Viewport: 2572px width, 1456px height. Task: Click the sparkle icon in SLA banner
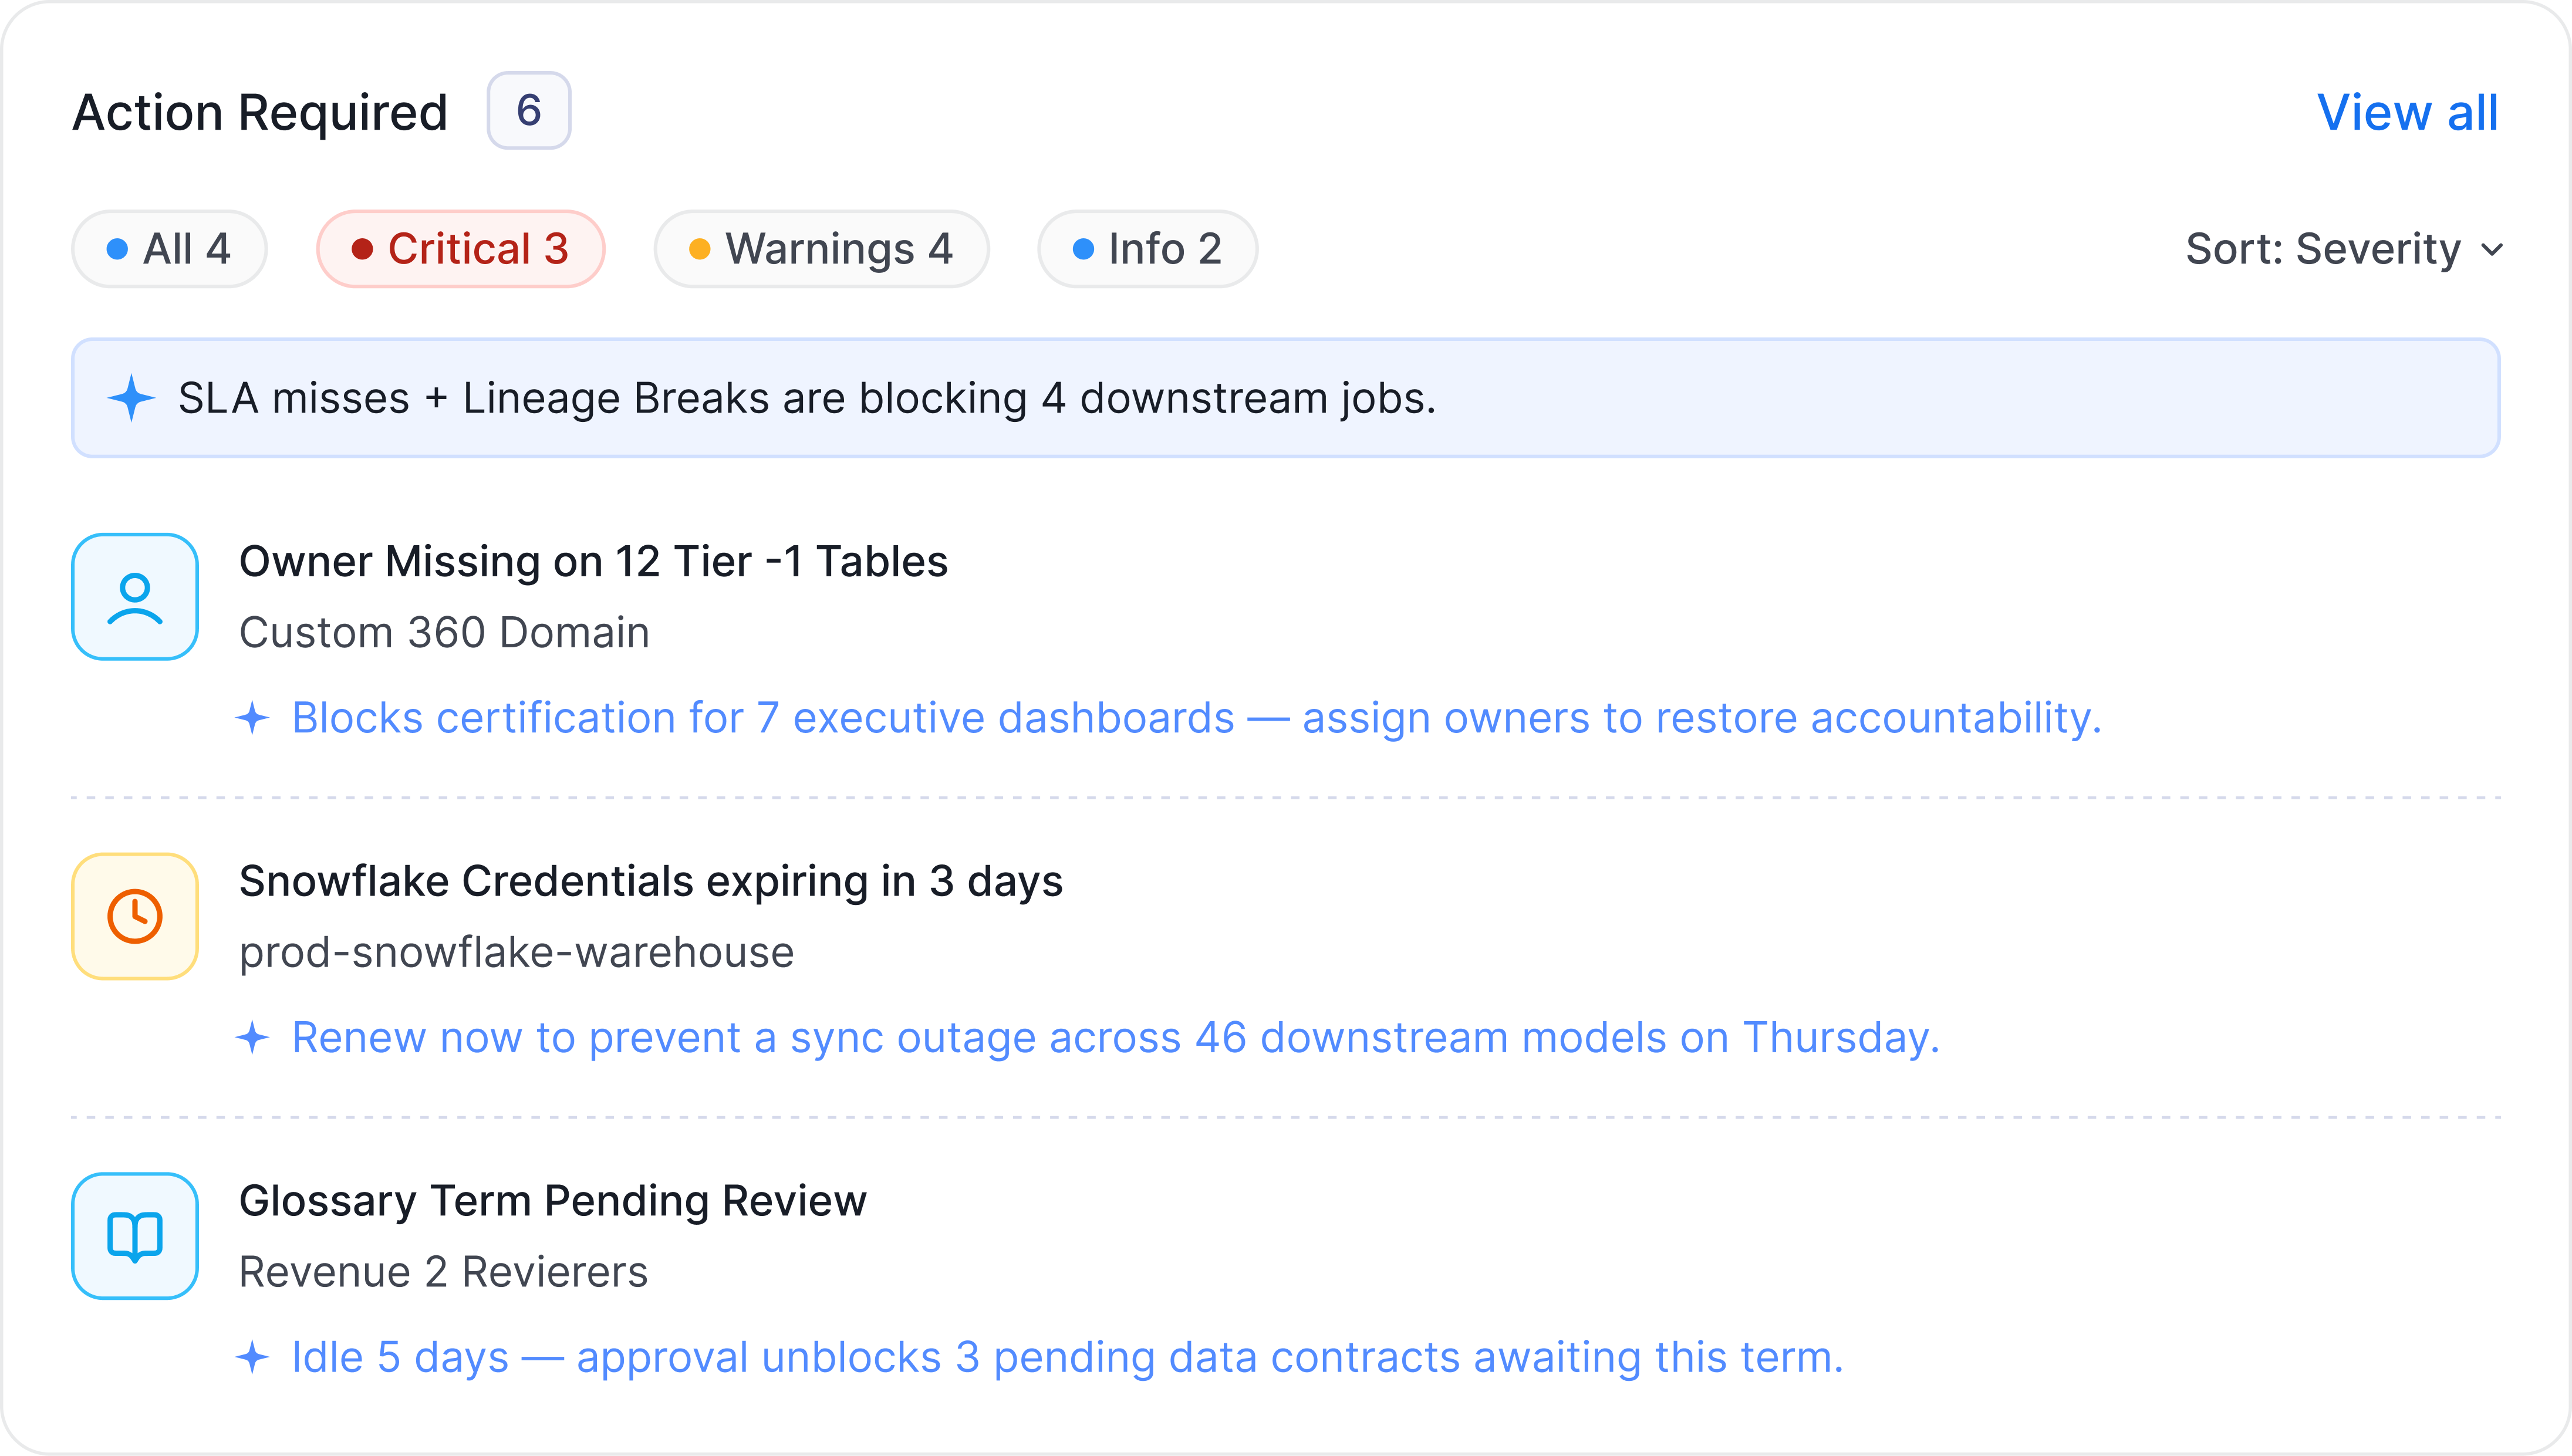(x=131, y=398)
